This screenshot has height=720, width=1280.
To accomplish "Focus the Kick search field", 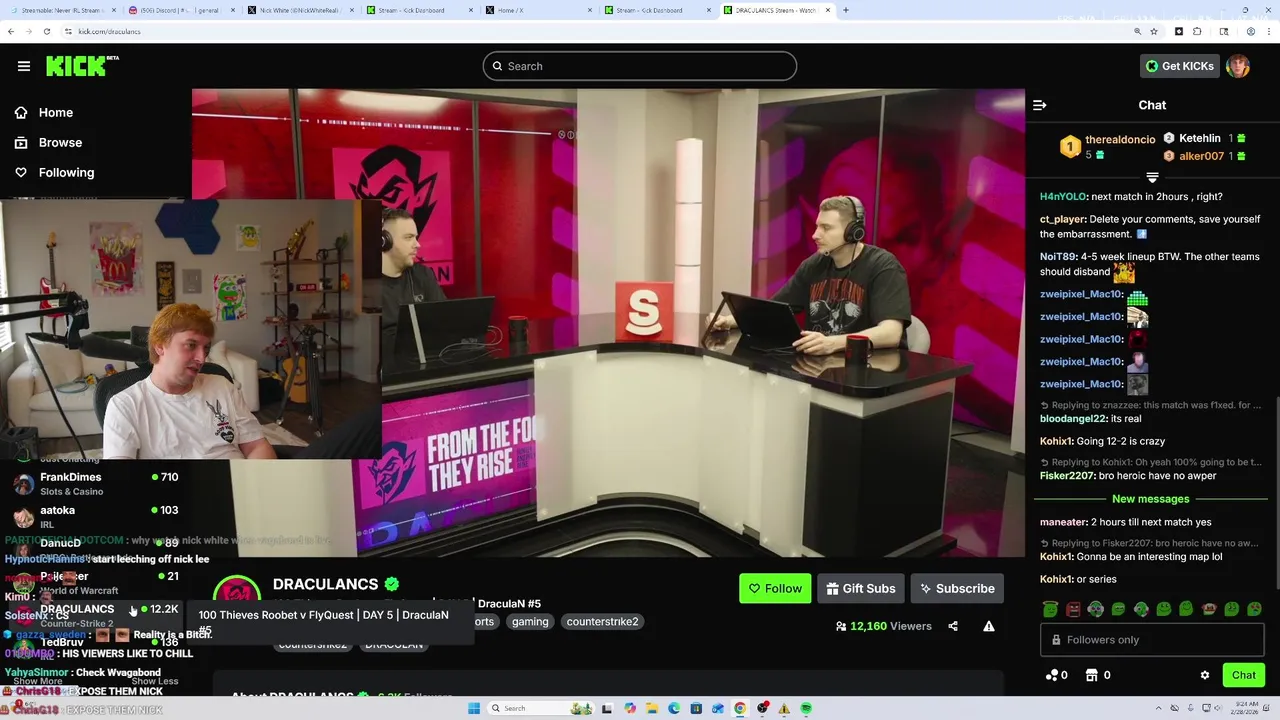I will click(x=640, y=66).
